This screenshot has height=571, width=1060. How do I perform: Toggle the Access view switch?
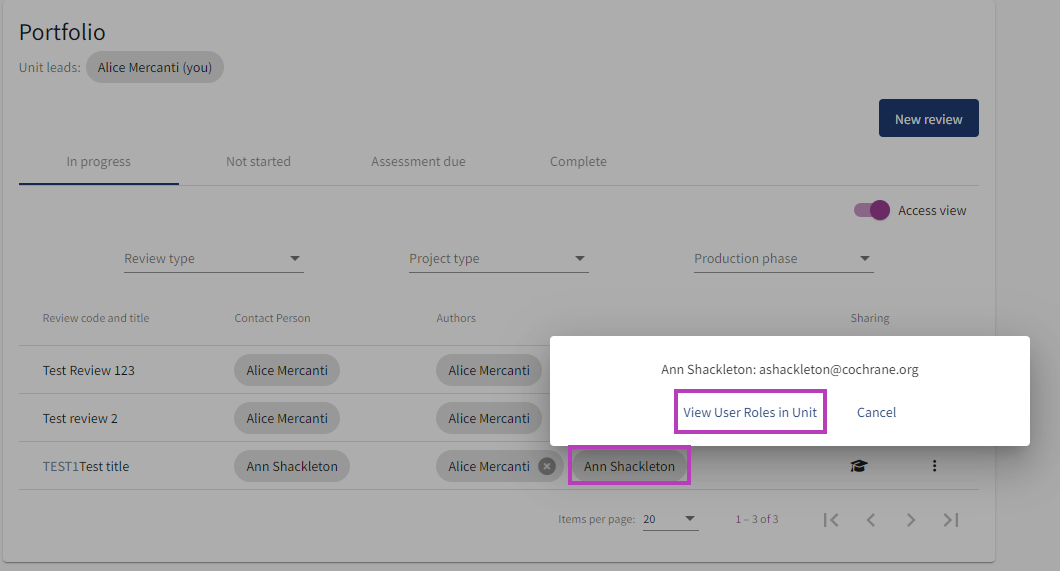pyautogui.click(x=871, y=210)
